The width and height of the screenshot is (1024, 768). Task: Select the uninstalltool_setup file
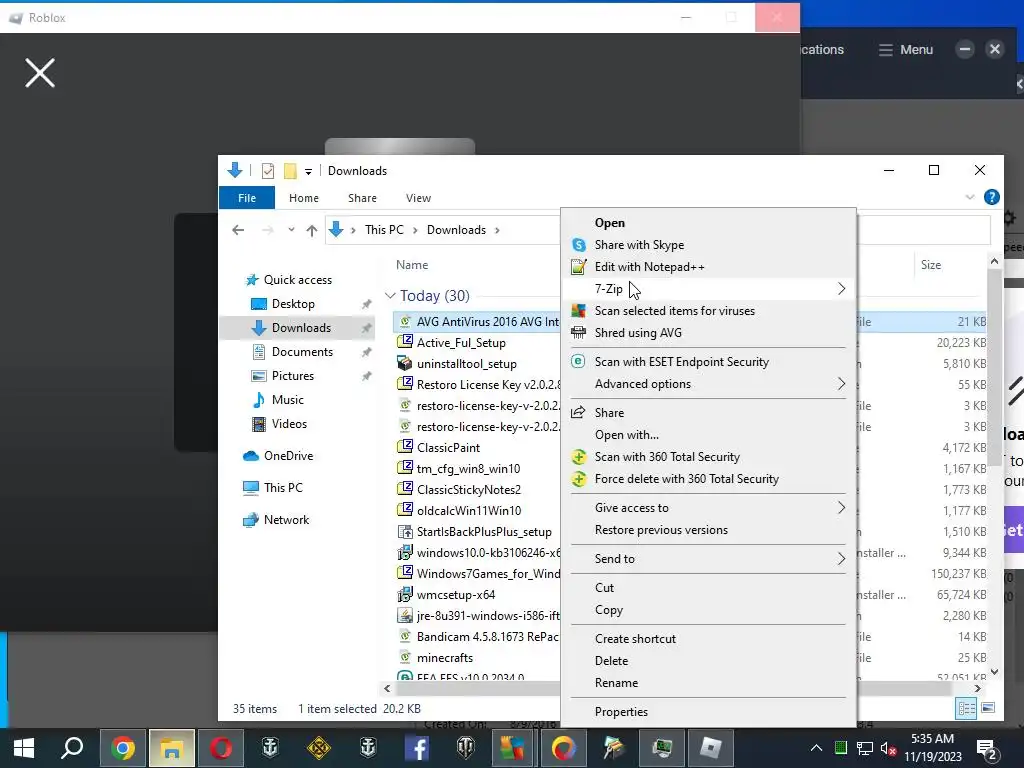(x=466, y=364)
